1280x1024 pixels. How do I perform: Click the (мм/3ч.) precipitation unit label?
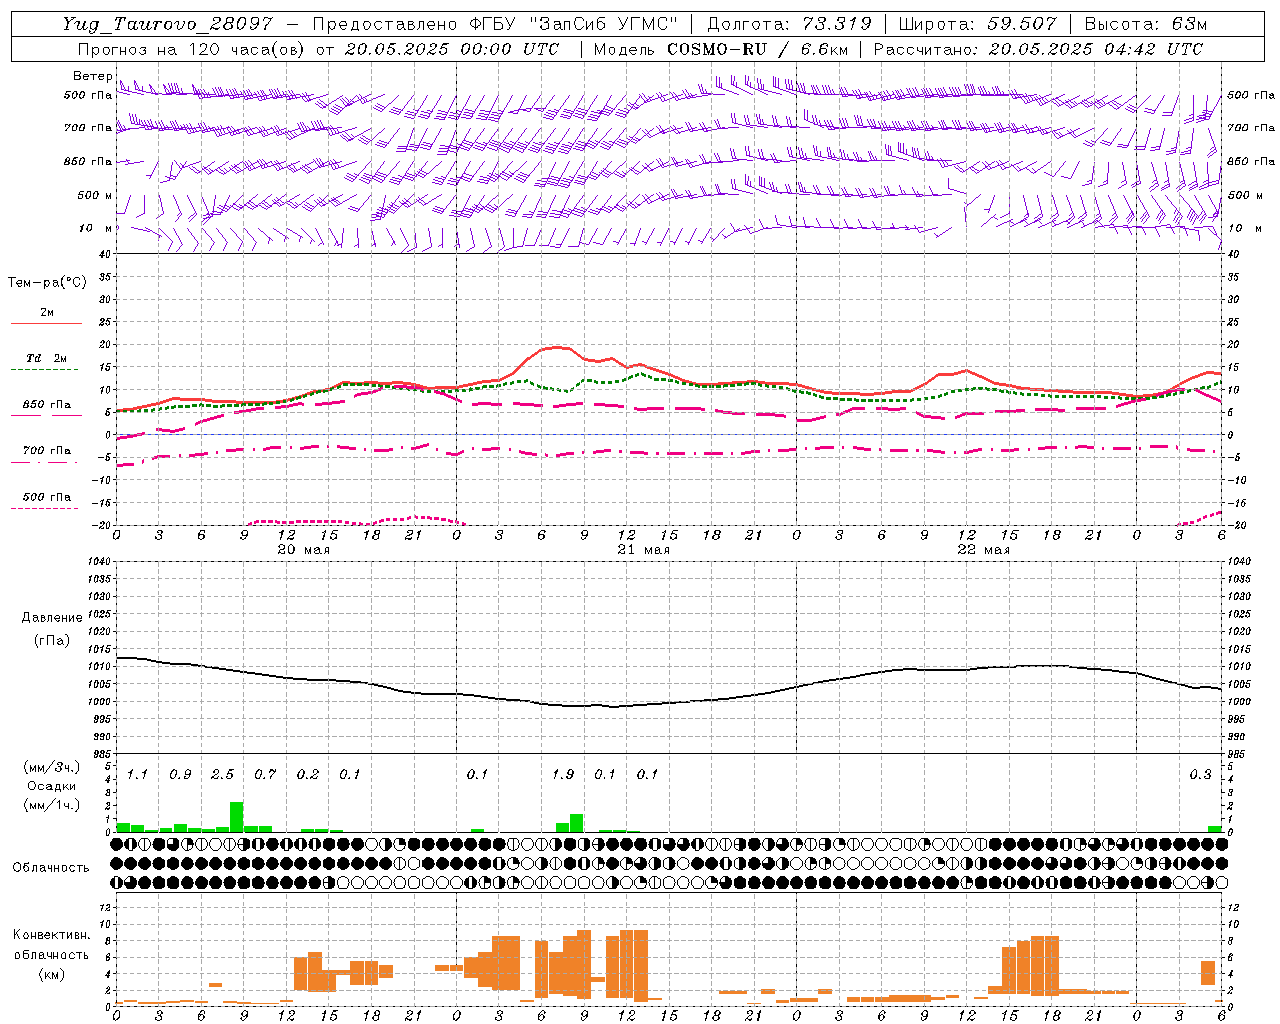pyautogui.click(x=51, y=767)
